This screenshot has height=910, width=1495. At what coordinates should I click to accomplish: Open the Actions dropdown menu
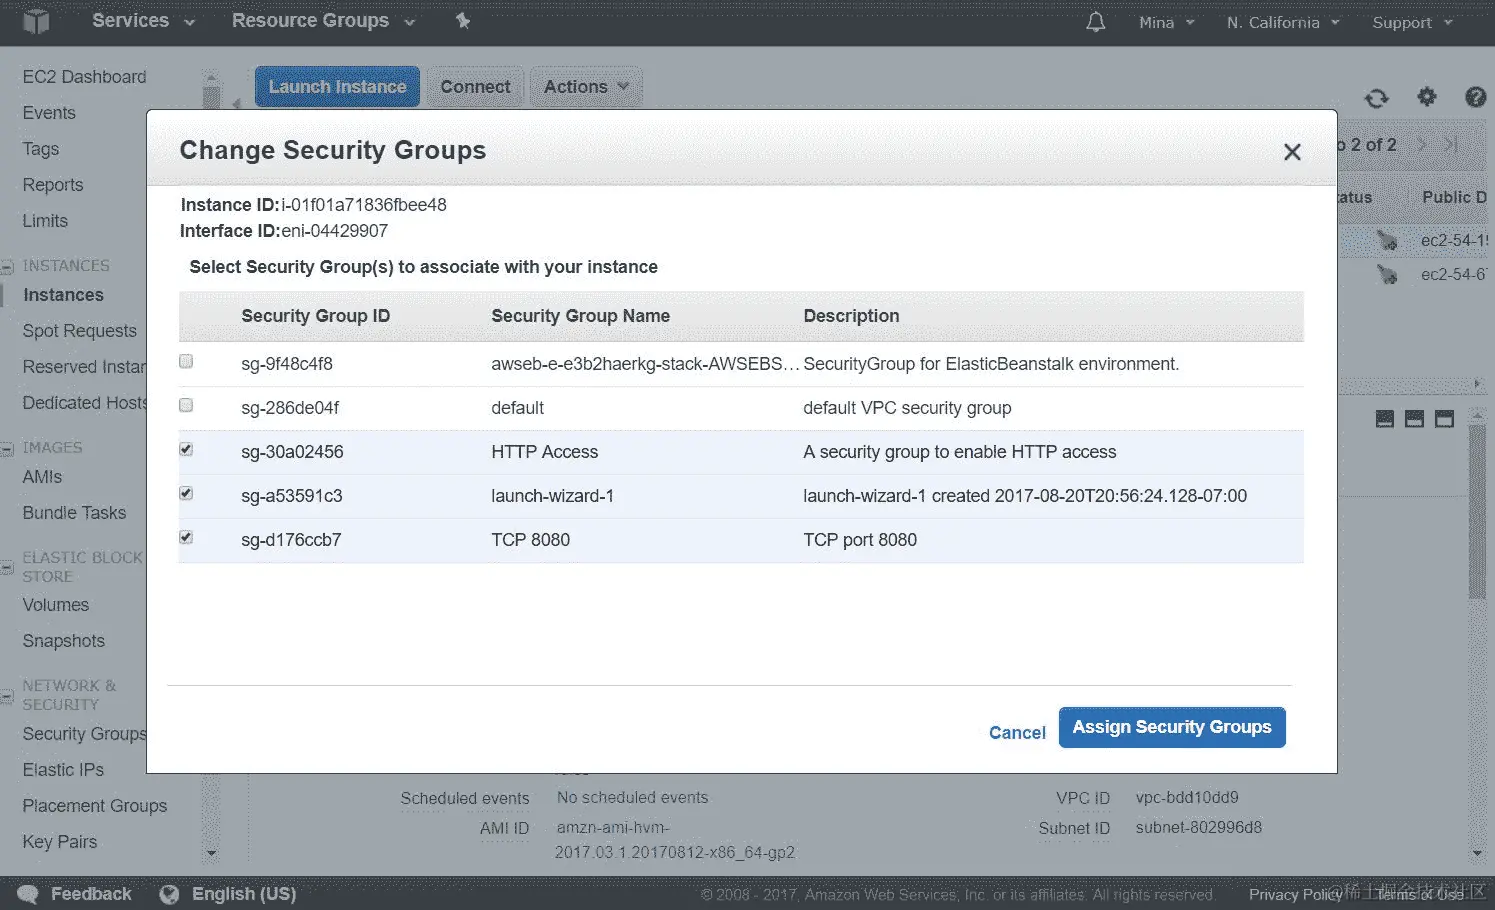pyautogui.click(x=586, y=87)
